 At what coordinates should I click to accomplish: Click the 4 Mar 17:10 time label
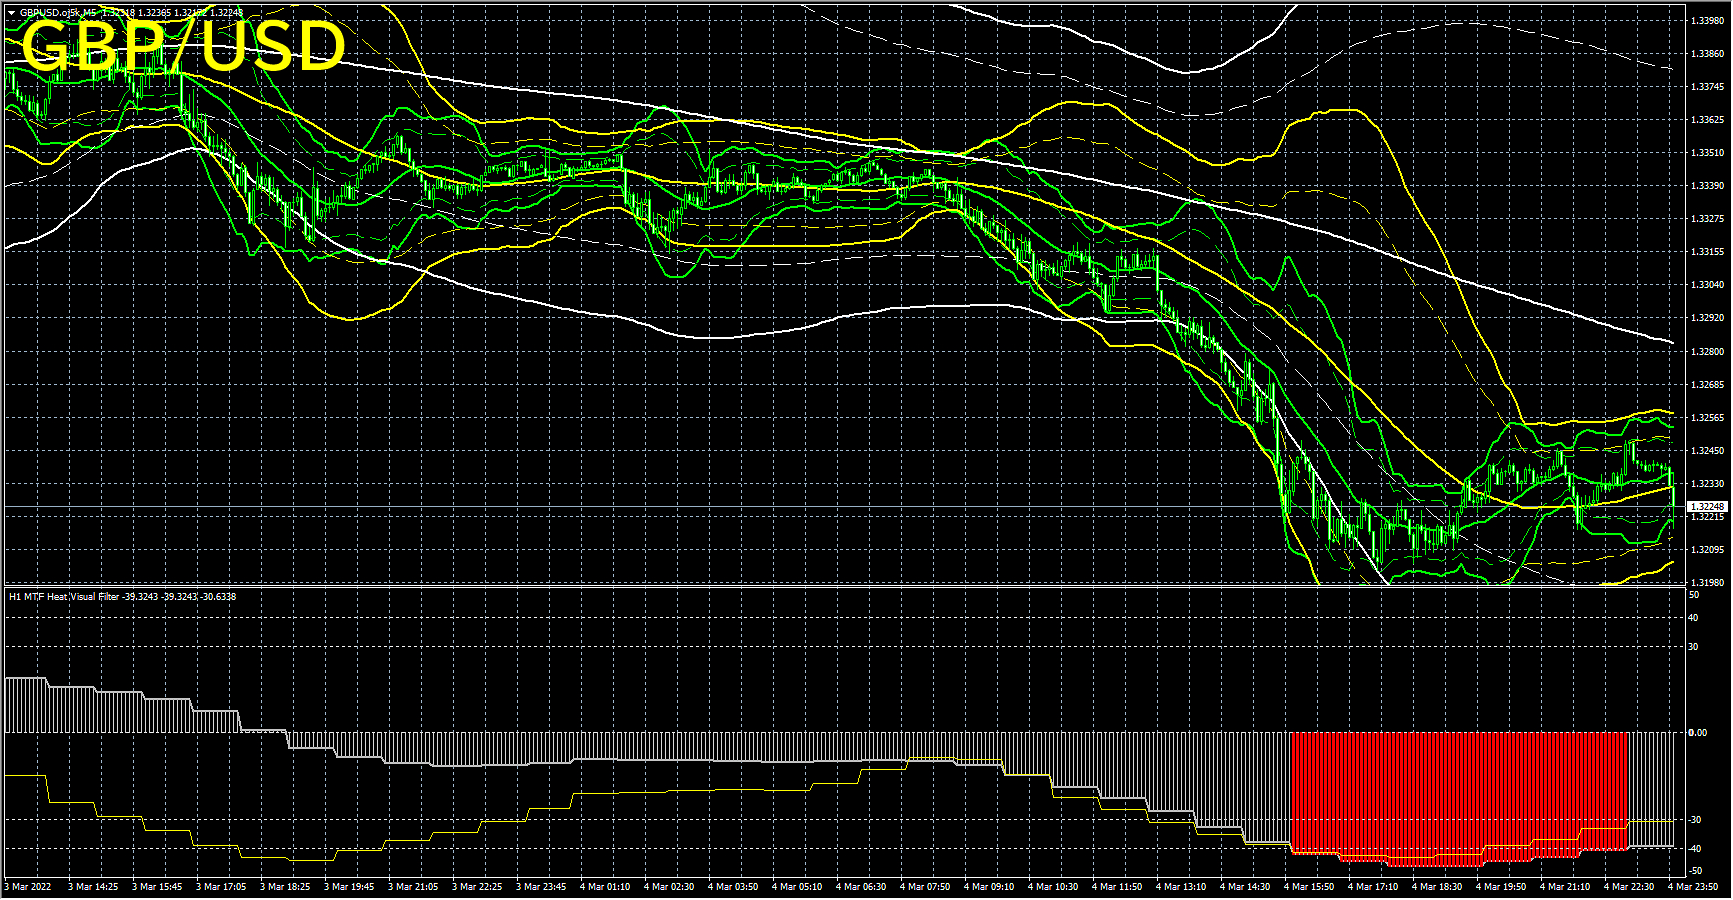coord(1373,887)
